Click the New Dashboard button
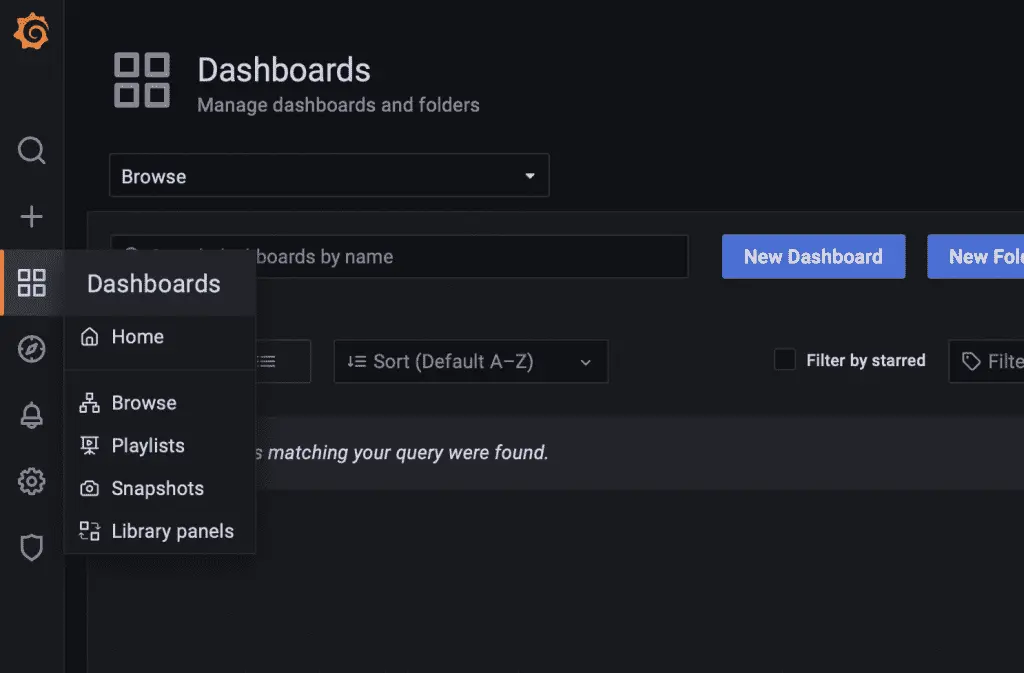Viewport: 1024px width, 673px height. (x=813, y=257)
